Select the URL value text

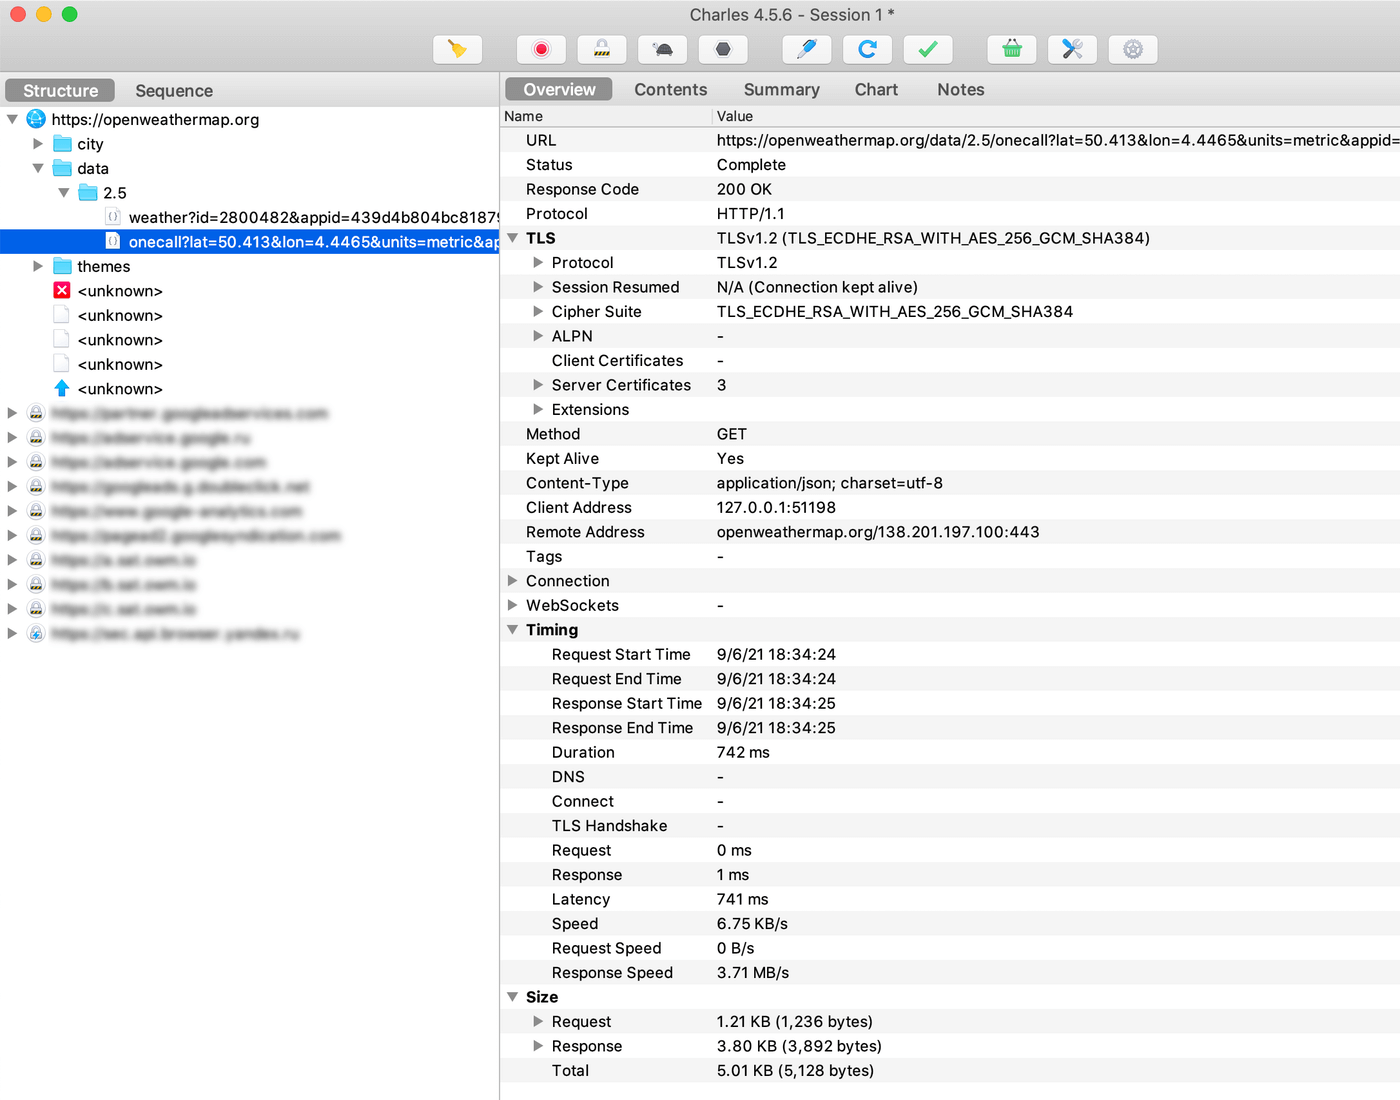point(1058,140)
